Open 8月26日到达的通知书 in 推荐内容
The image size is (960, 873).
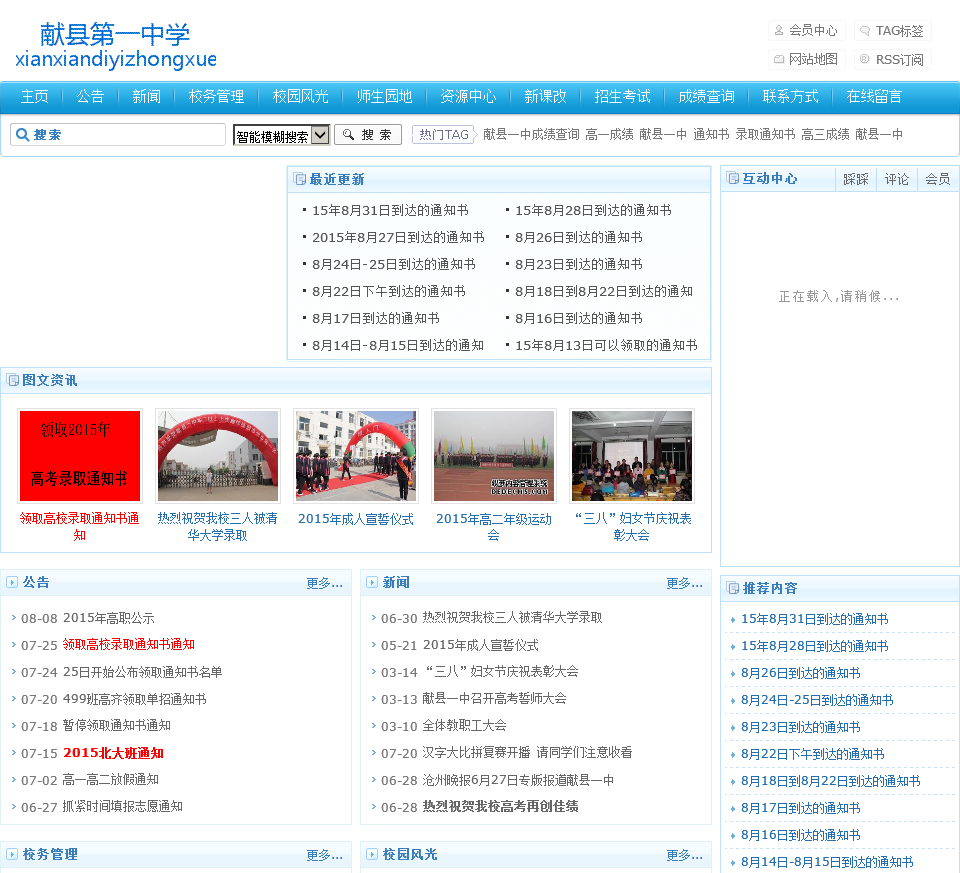point(800,673)
